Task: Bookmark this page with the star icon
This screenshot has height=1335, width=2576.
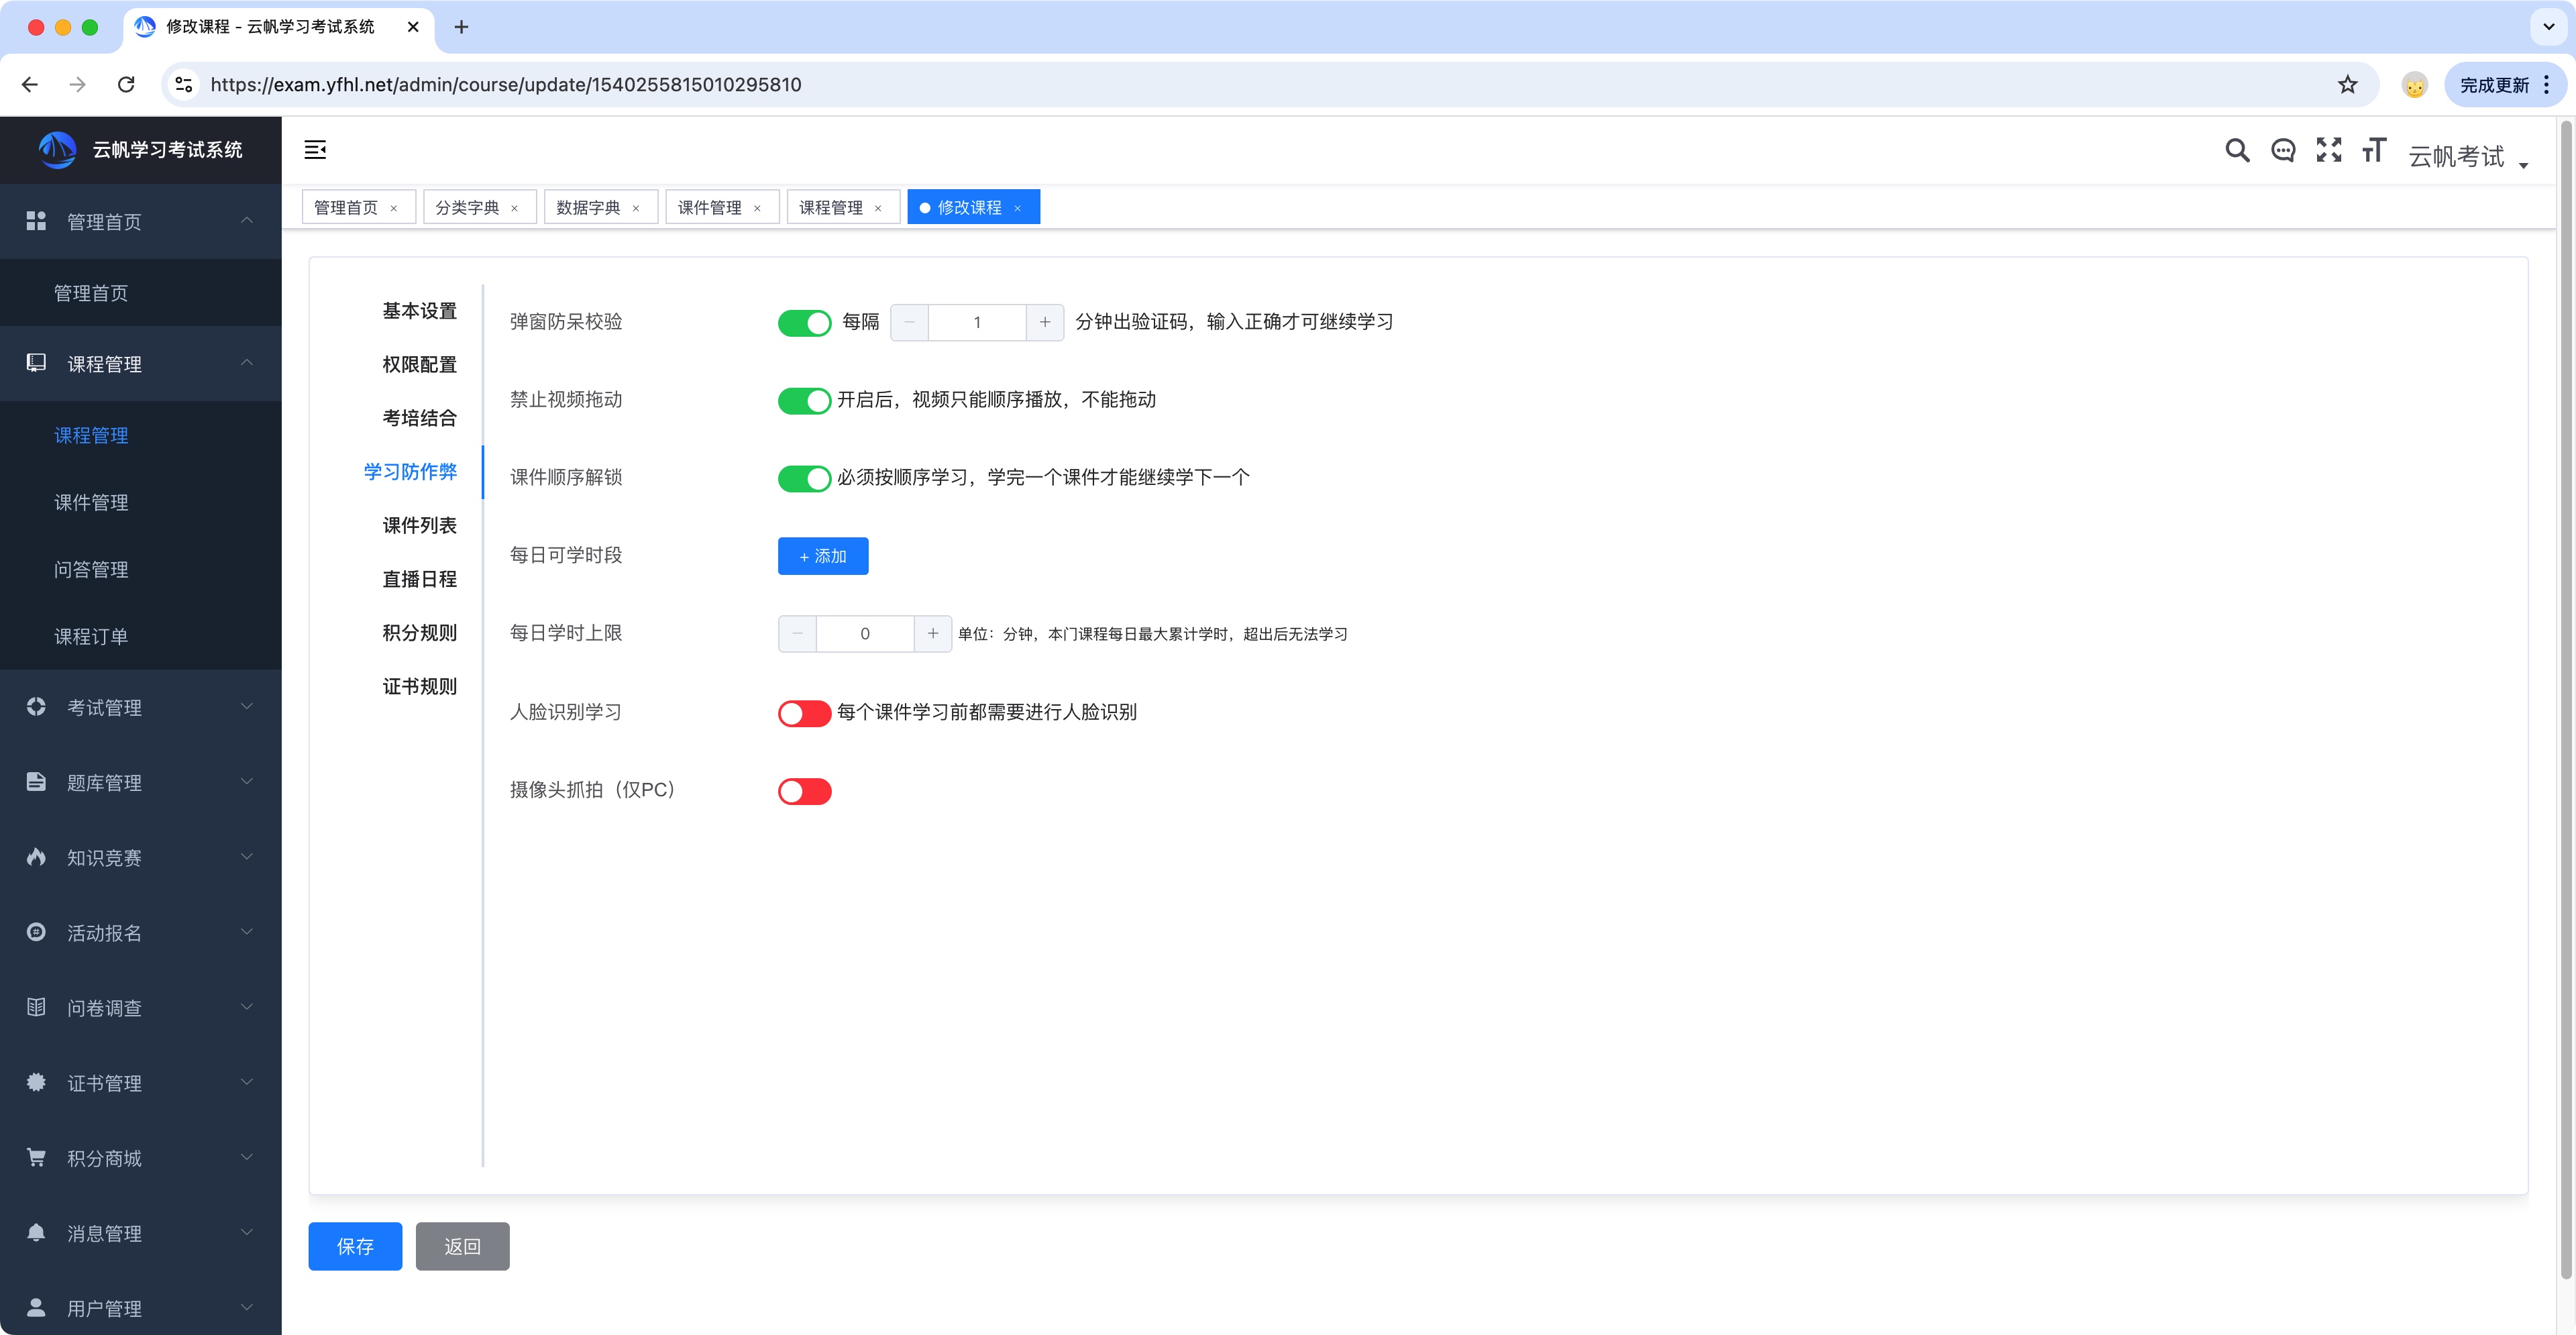Action: [x=2348, y=85]
